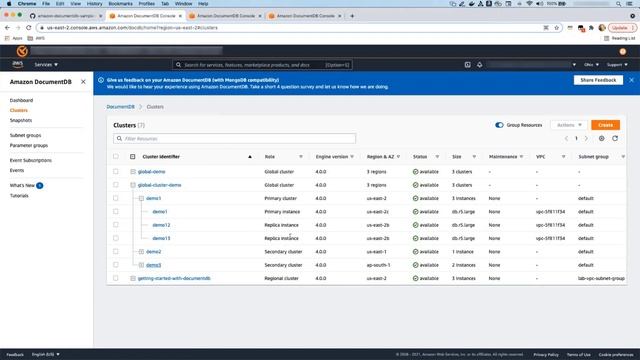The height and width of the screenshot is (360, 640).
Task: Open the Bookmarks menu in menu bar
Action: point(120,4)
